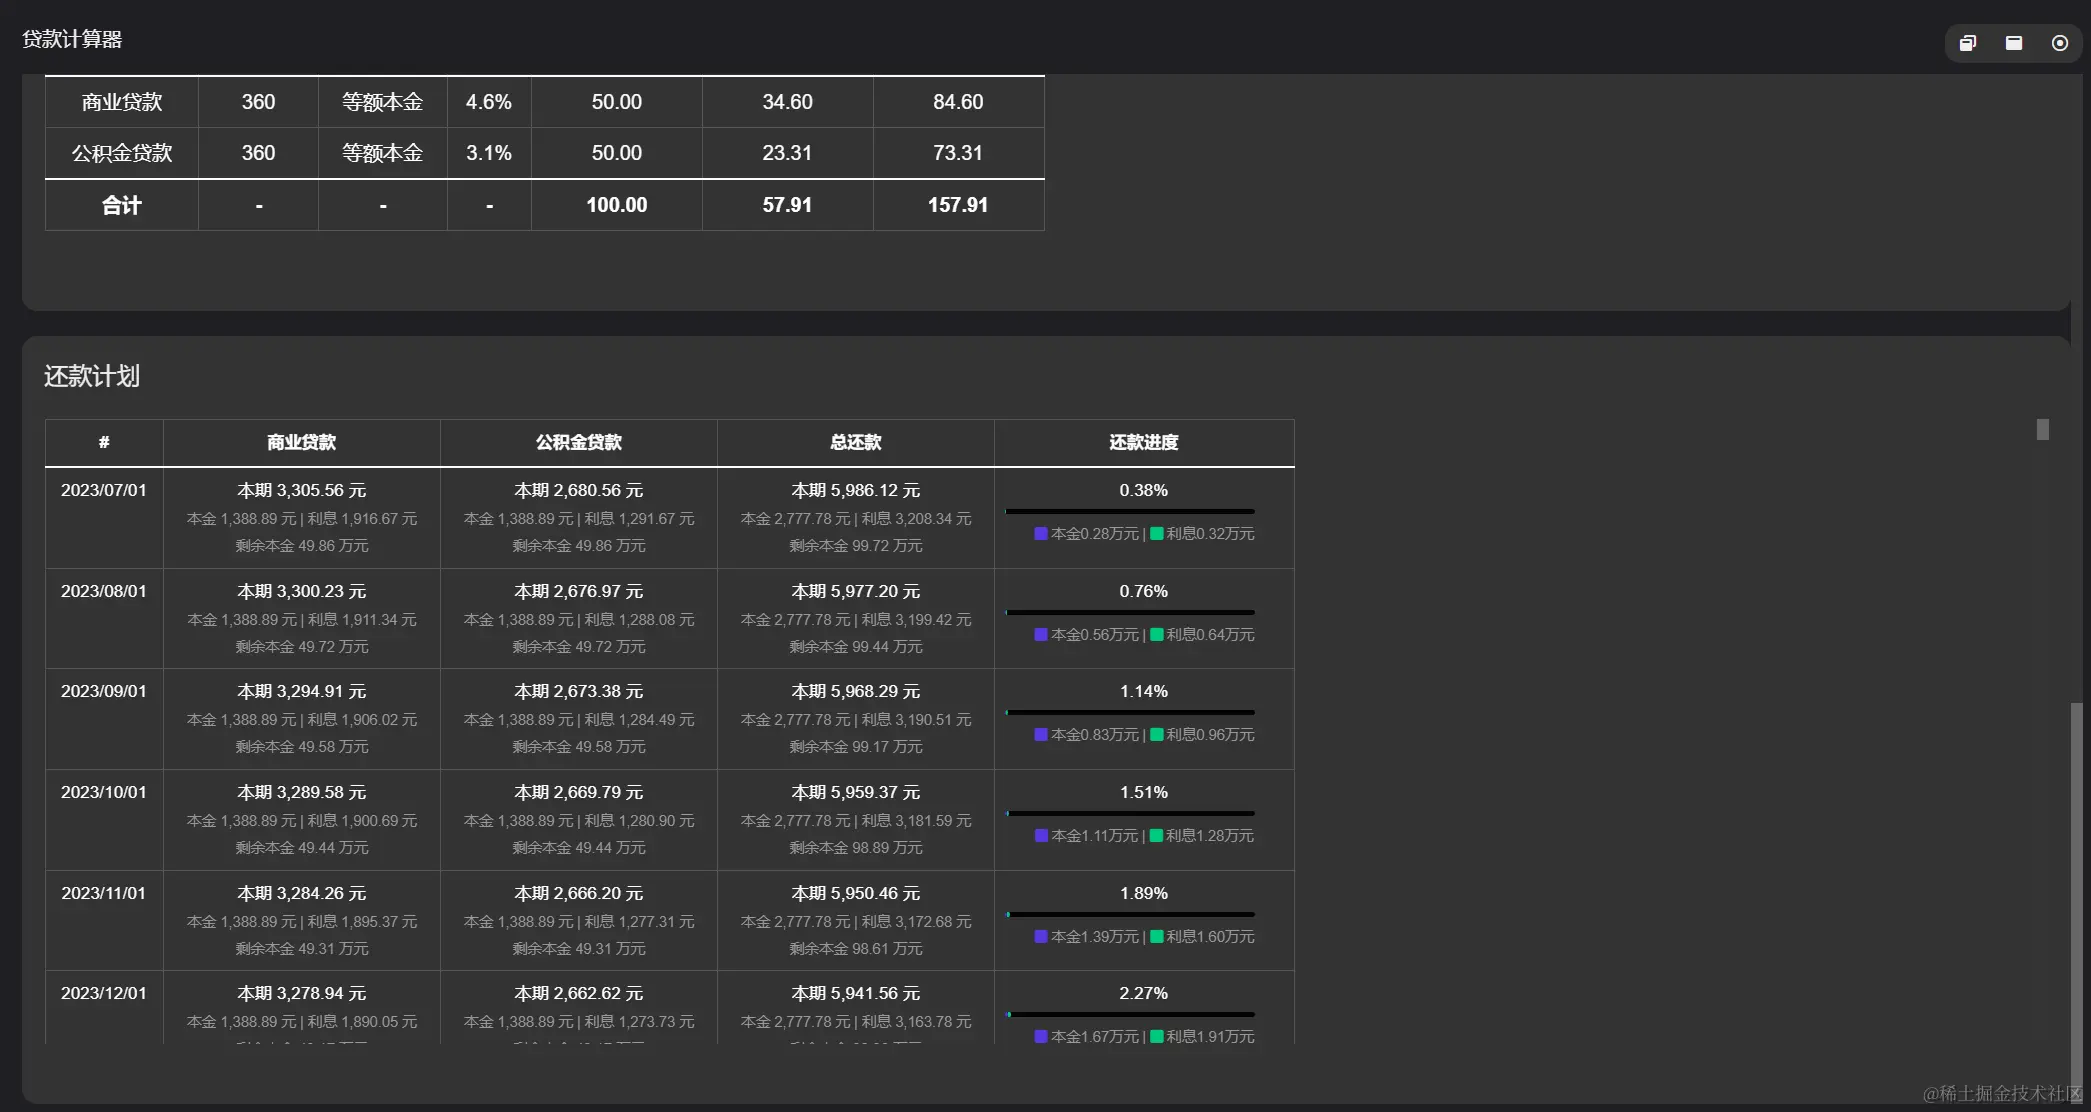Click purple 本金 legend square in 2023/07/01 row
This screenshot has height=1112, width=2091.
[1040, 534]
